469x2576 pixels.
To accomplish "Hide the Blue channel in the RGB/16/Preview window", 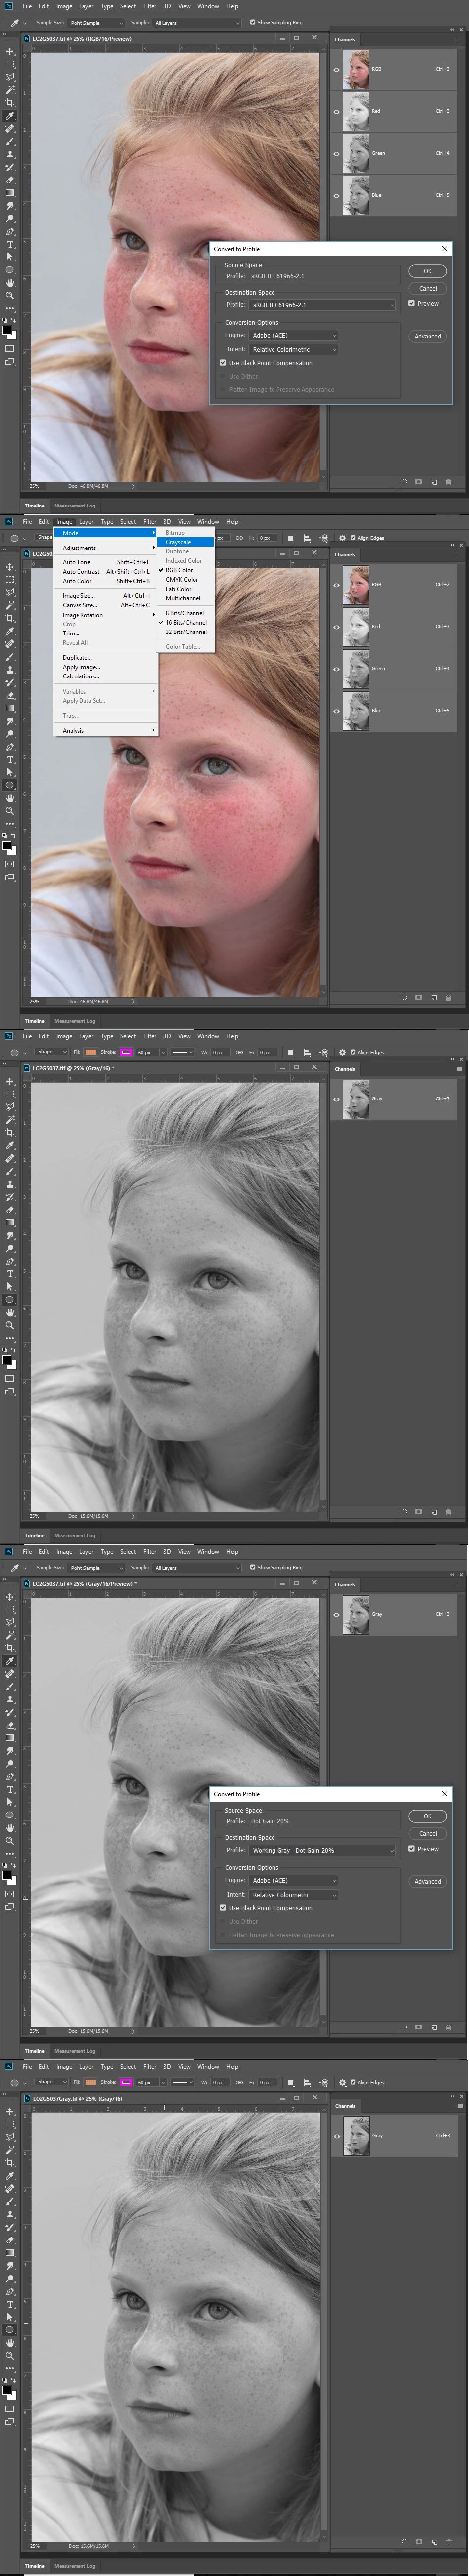I will coord(336,195).
